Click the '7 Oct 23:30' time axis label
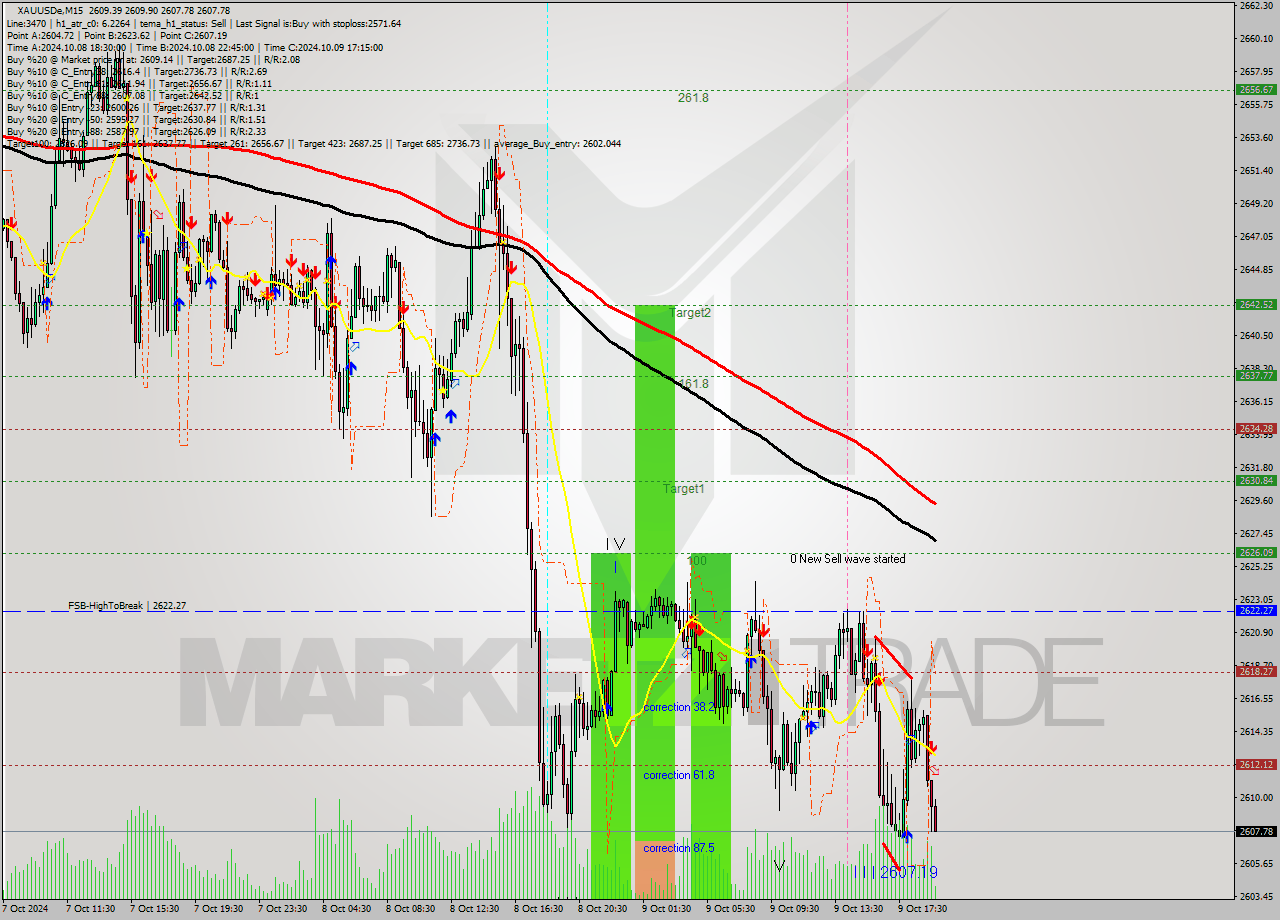Viewport: 1280px width, 920px height. [x=283, y=909]
